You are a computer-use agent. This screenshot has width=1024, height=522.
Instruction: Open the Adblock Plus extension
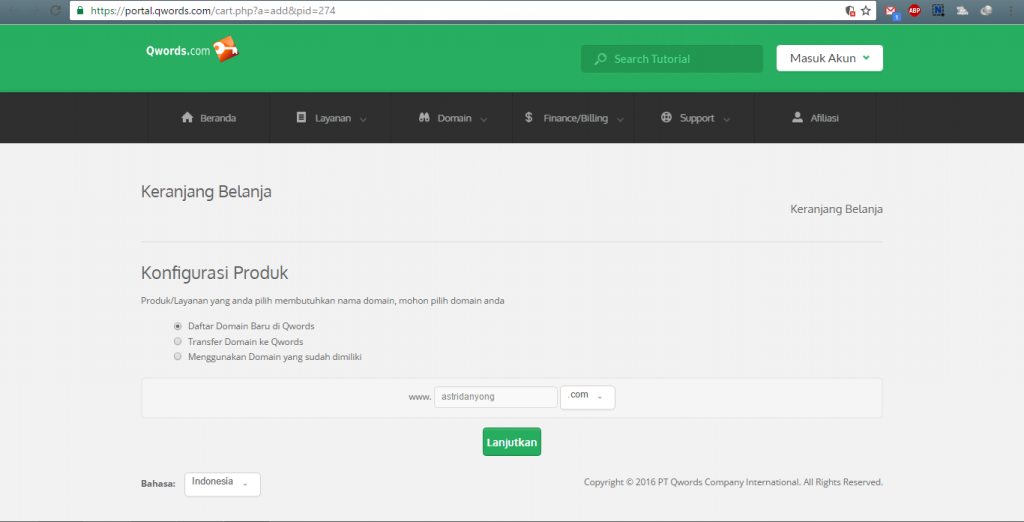tap(914, 11)
